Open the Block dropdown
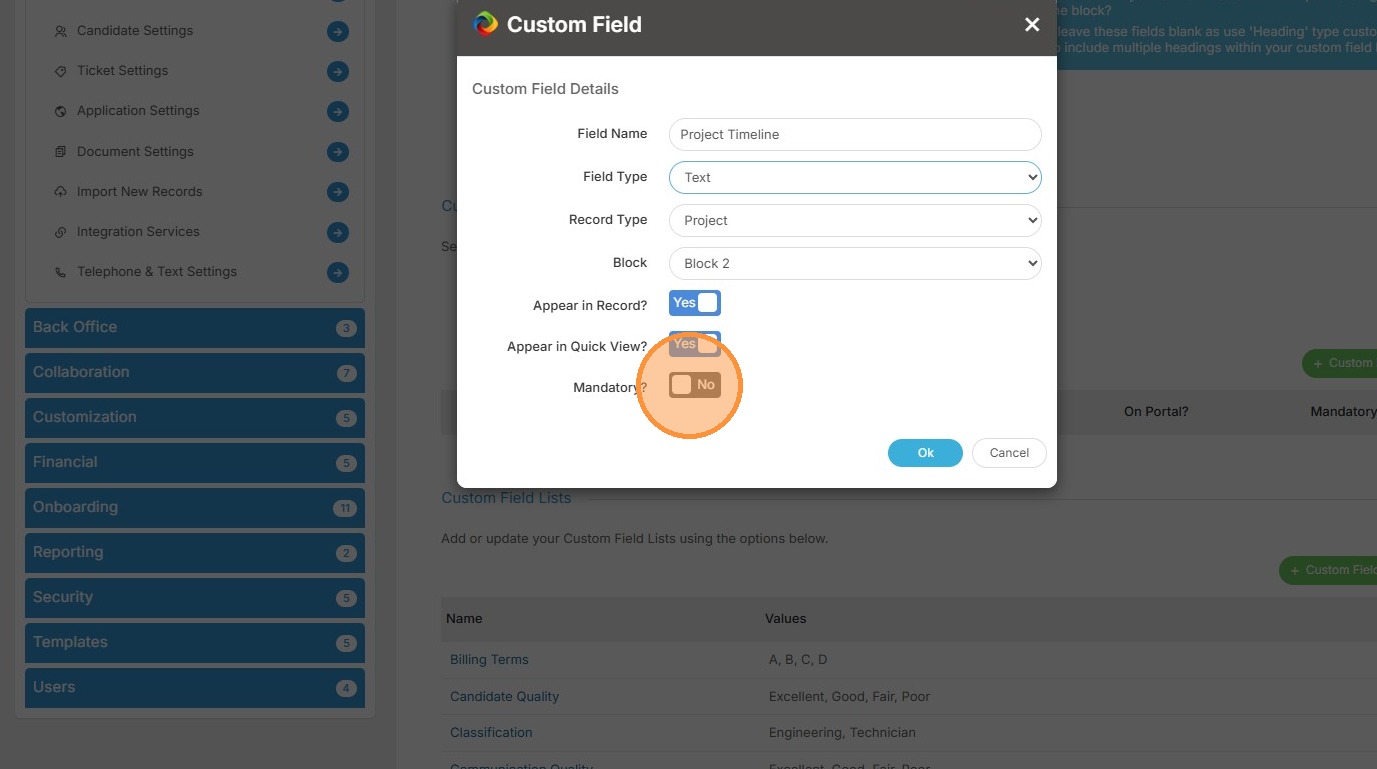The width and height of the screenshot is (1377, 769). point(855,264)
